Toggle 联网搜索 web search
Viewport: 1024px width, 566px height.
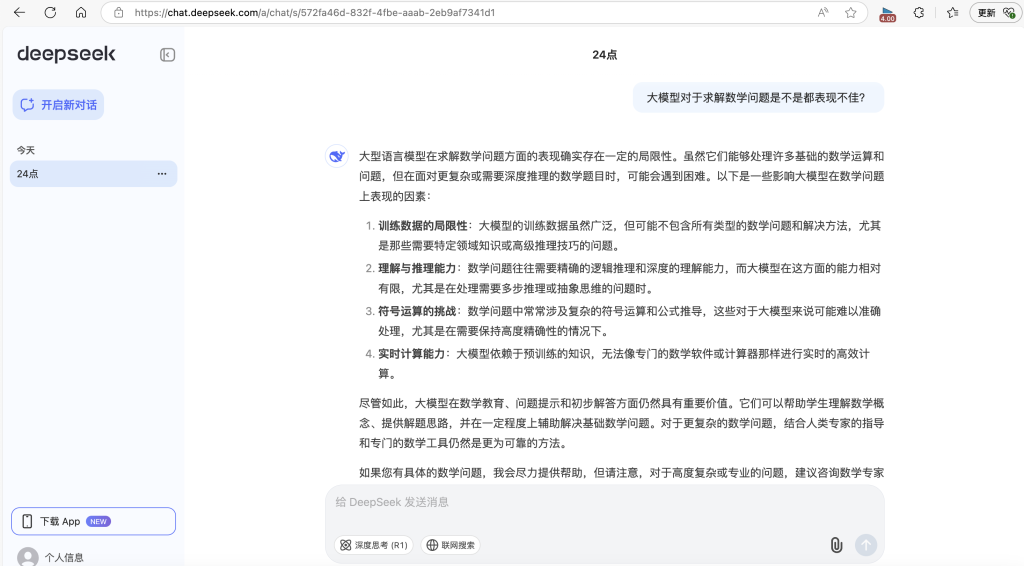tap(451, 545)
